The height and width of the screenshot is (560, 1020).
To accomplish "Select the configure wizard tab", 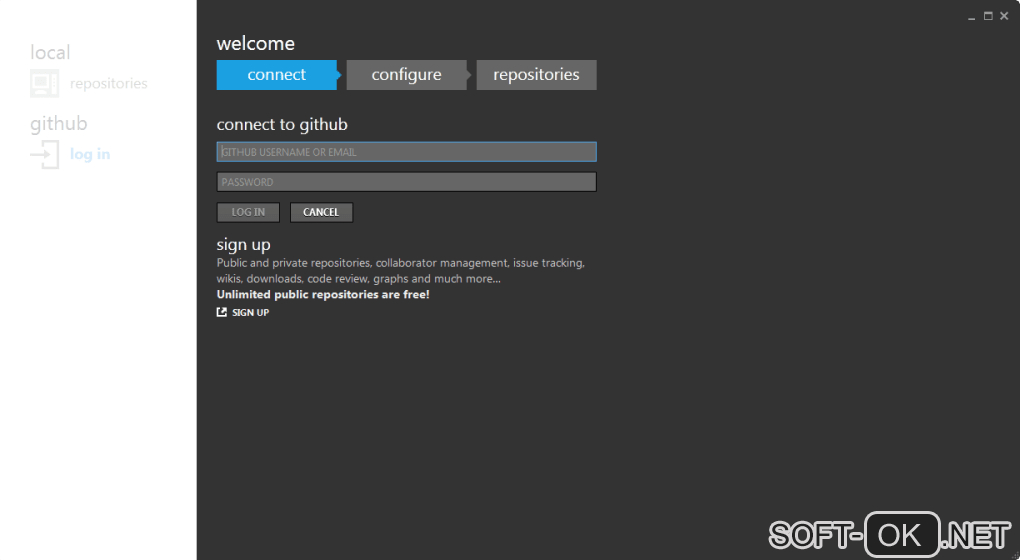I will click(407, 75).
